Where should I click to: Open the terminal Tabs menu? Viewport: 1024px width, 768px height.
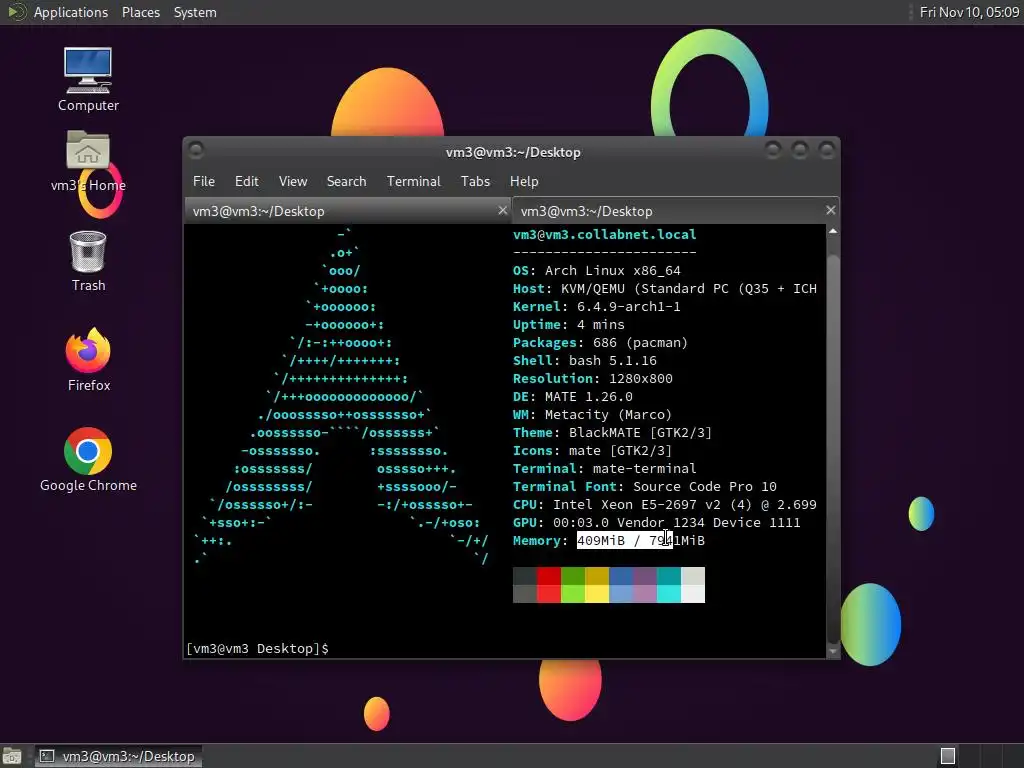point(475,182)
